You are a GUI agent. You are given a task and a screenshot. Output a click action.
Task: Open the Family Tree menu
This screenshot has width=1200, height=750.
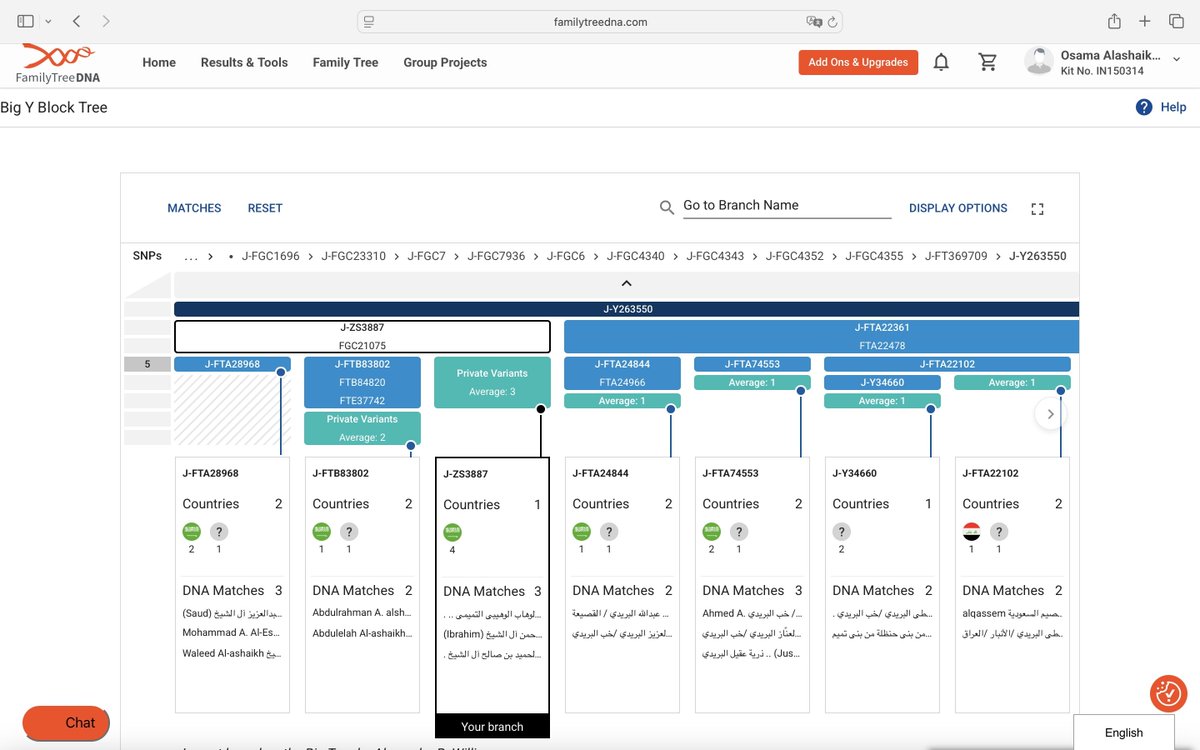(345, 62)
